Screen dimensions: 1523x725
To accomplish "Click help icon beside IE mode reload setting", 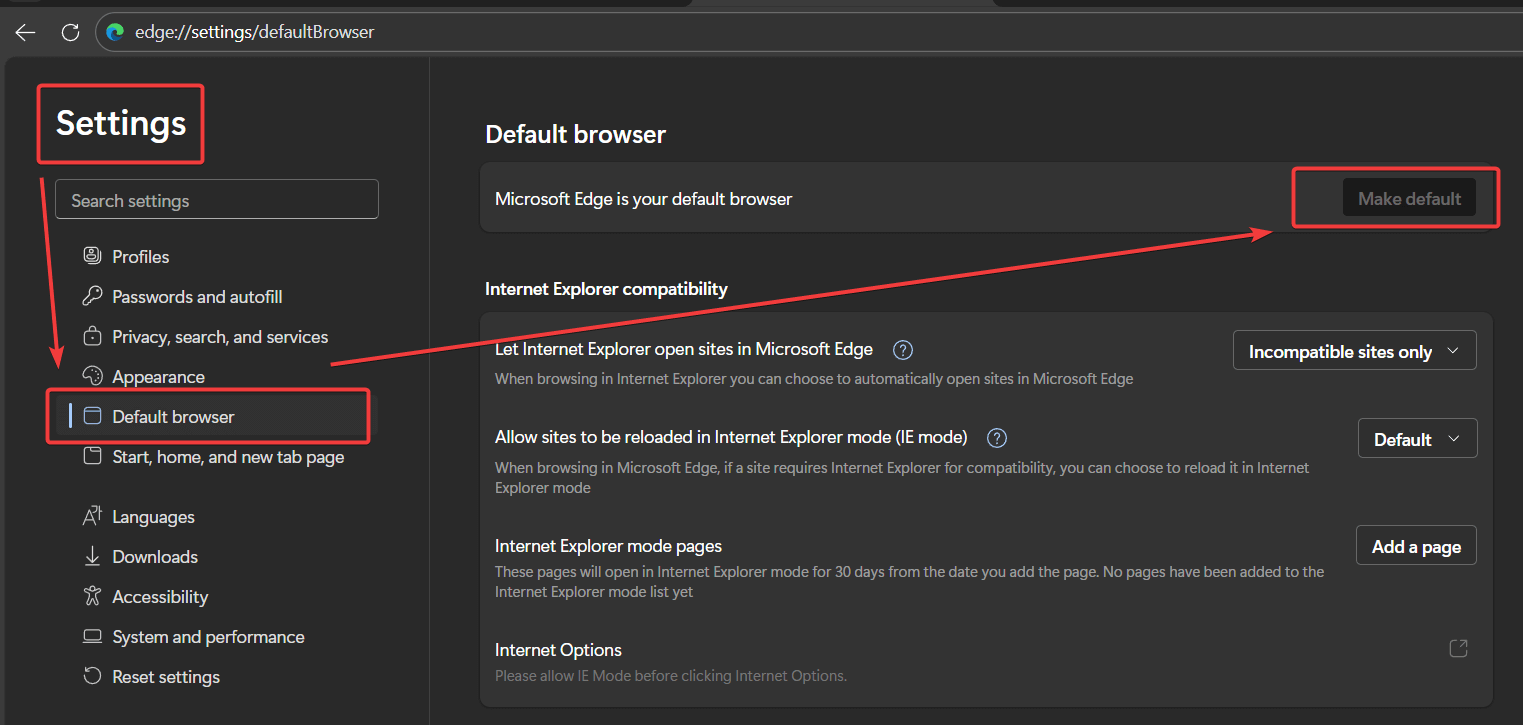I will tap(996, 438).
